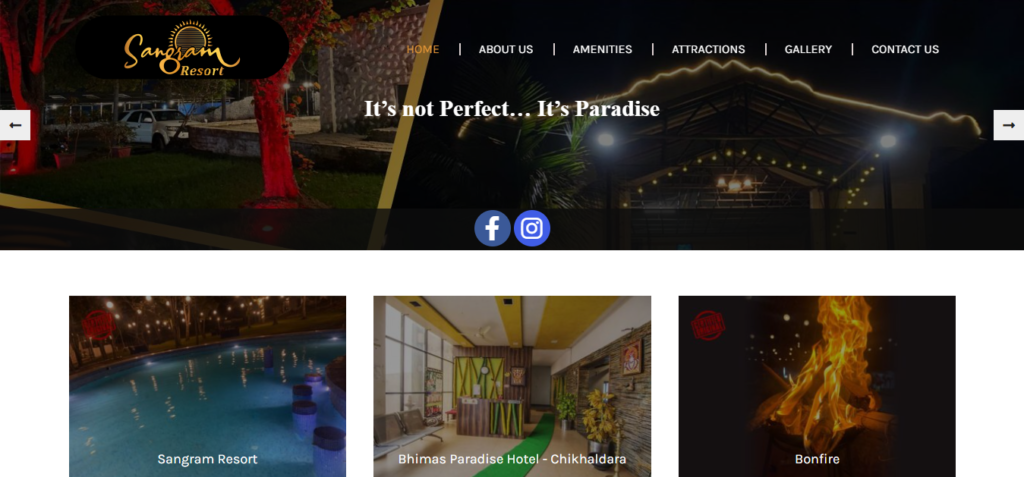Screen dimensions: 1024x477
Task: Click red stamp badge on pool image
Action: pyautogui.click(x=99, y=325)
